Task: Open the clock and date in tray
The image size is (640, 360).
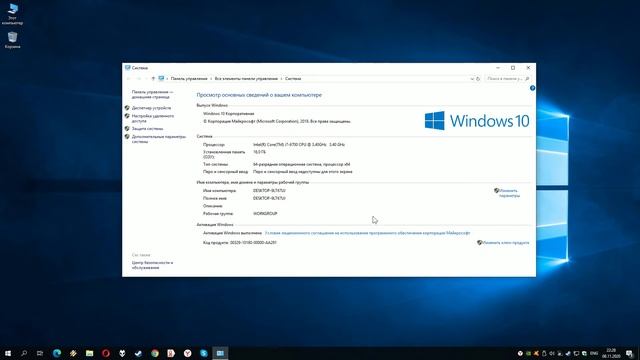Action: click(611, 353)
